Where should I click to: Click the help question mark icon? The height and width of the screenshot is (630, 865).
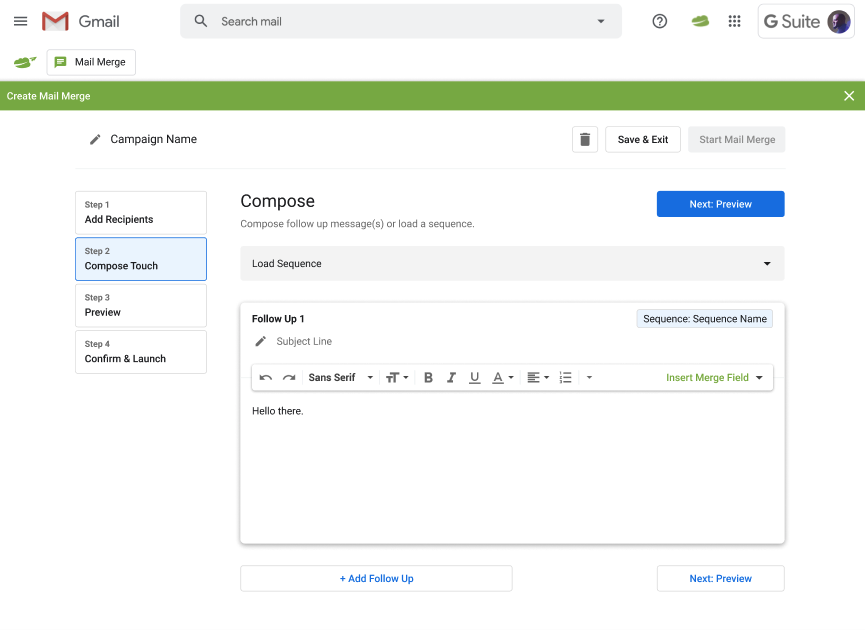pos(659,21)
